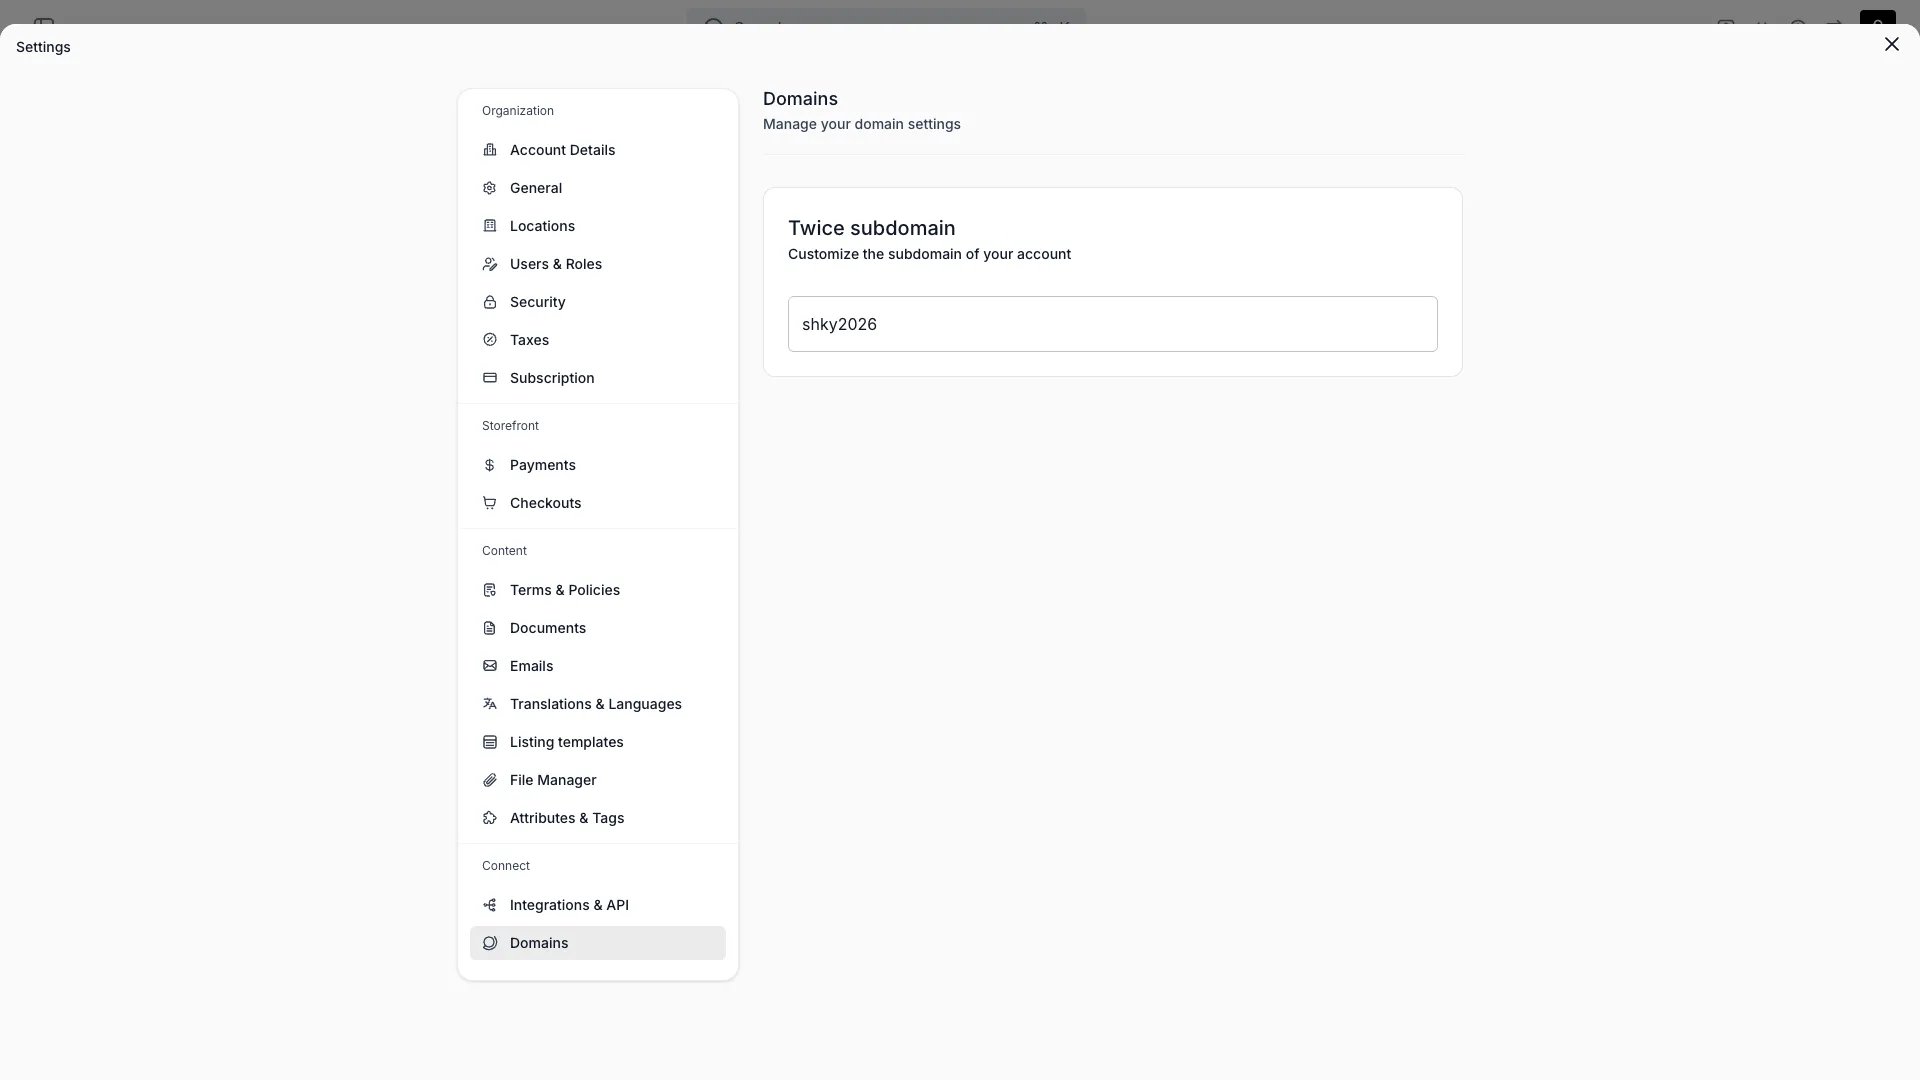
Task: Close the Settings dialog
Action: [x=1891, y=44]
